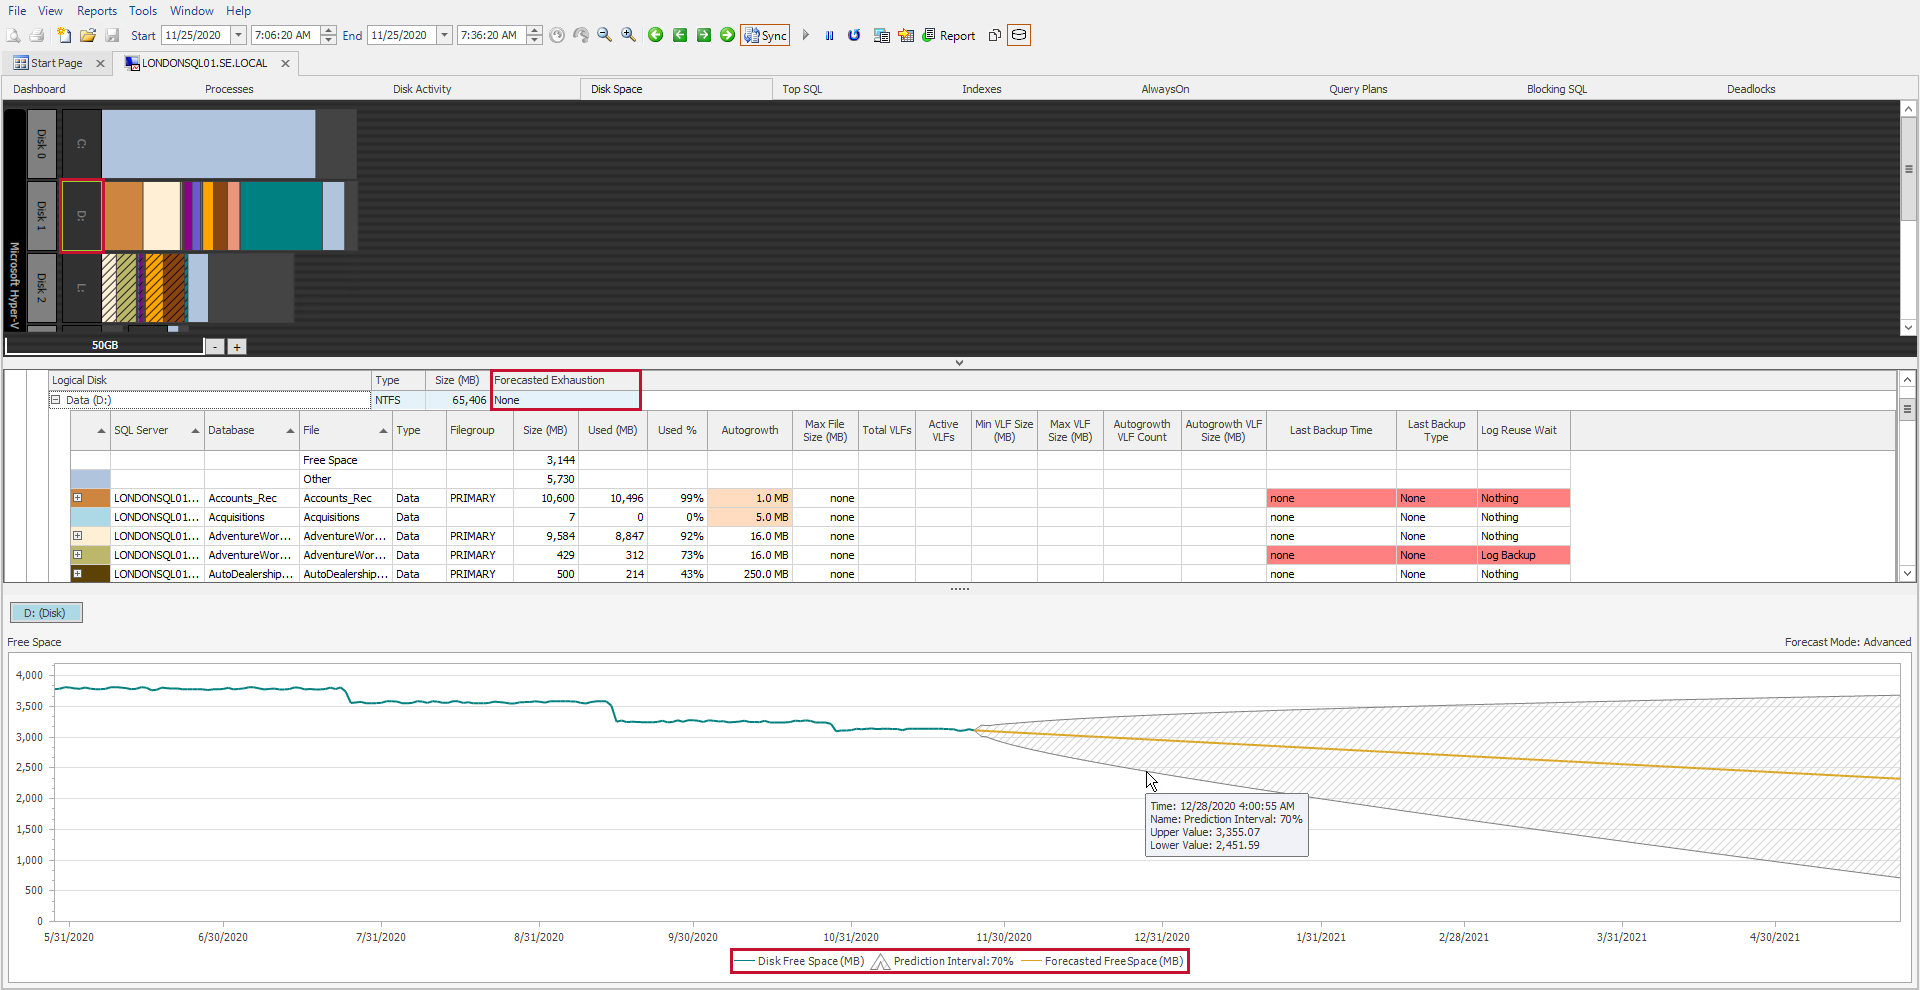Open the End date dropdown
1920x990 pixels.
[444, 35]
